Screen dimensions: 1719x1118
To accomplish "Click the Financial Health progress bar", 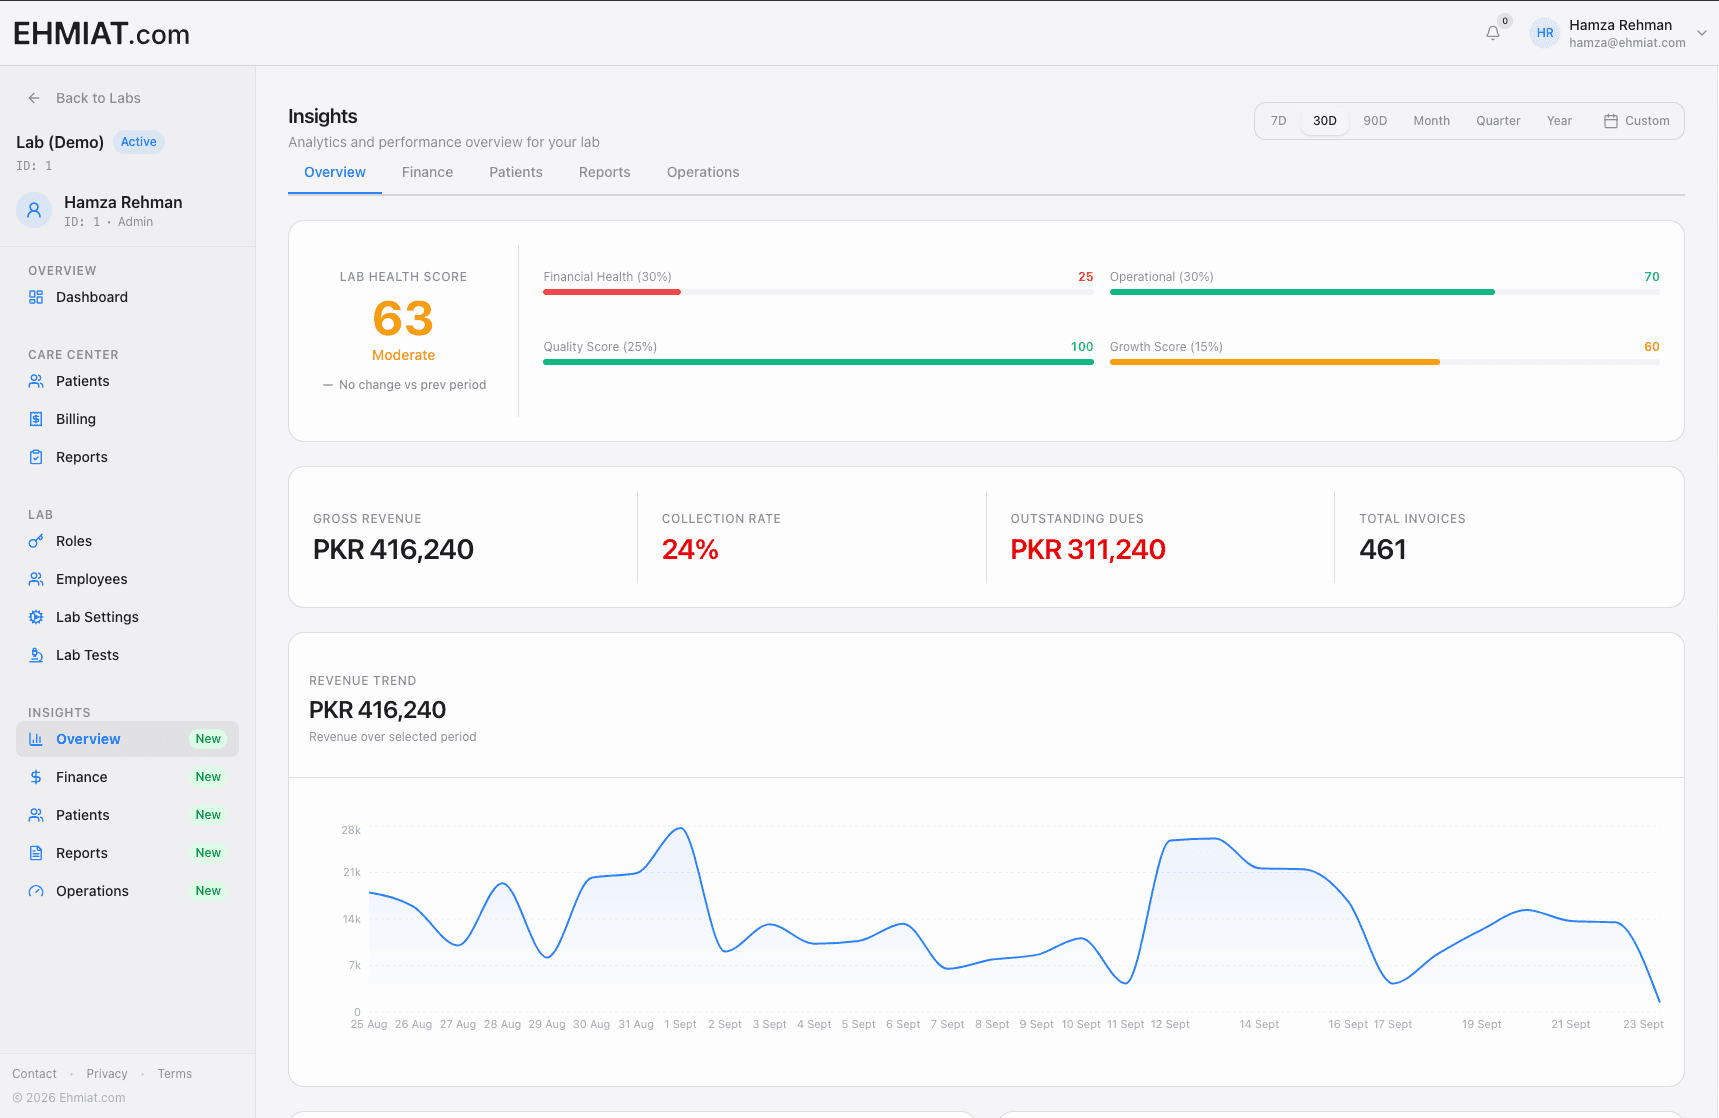I will tap(818, 292).
